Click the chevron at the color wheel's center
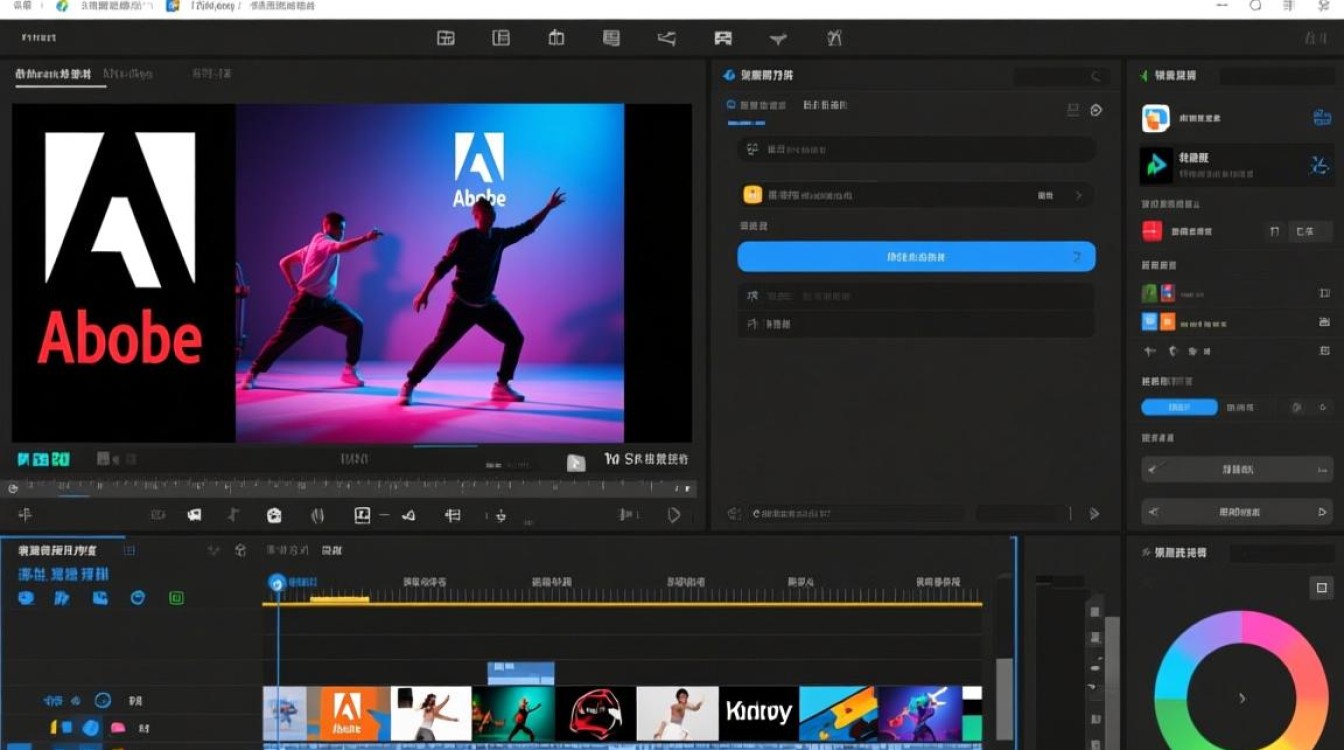Viewport: 1344px width, 750px height. coord(1242,699)
